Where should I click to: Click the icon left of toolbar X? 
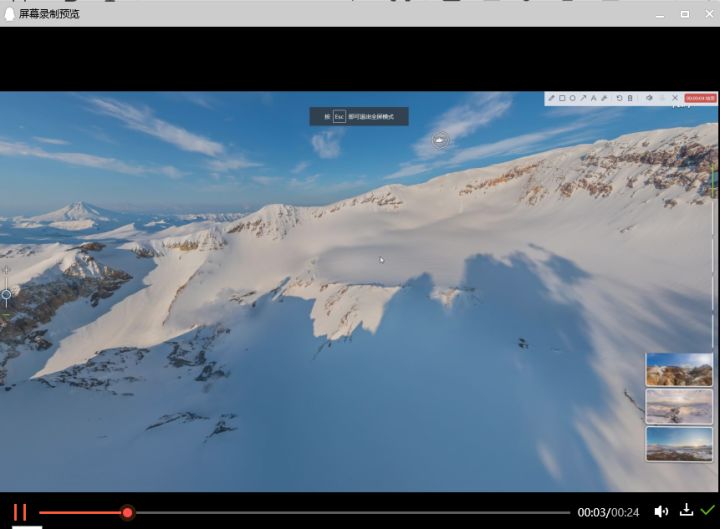click(662, 98)
